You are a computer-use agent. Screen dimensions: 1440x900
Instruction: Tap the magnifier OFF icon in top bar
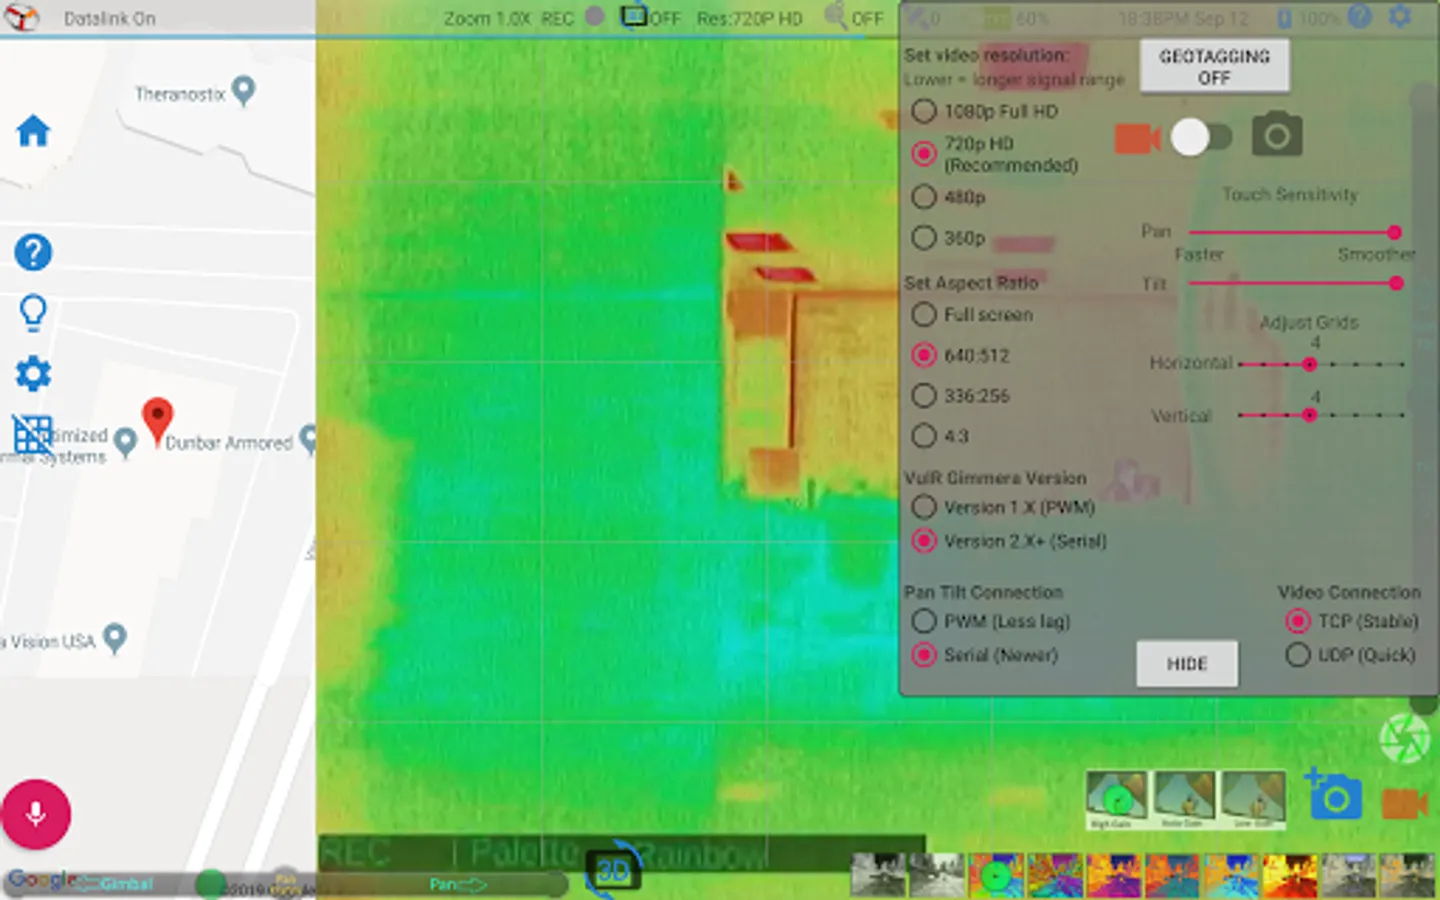click(835, 16)
